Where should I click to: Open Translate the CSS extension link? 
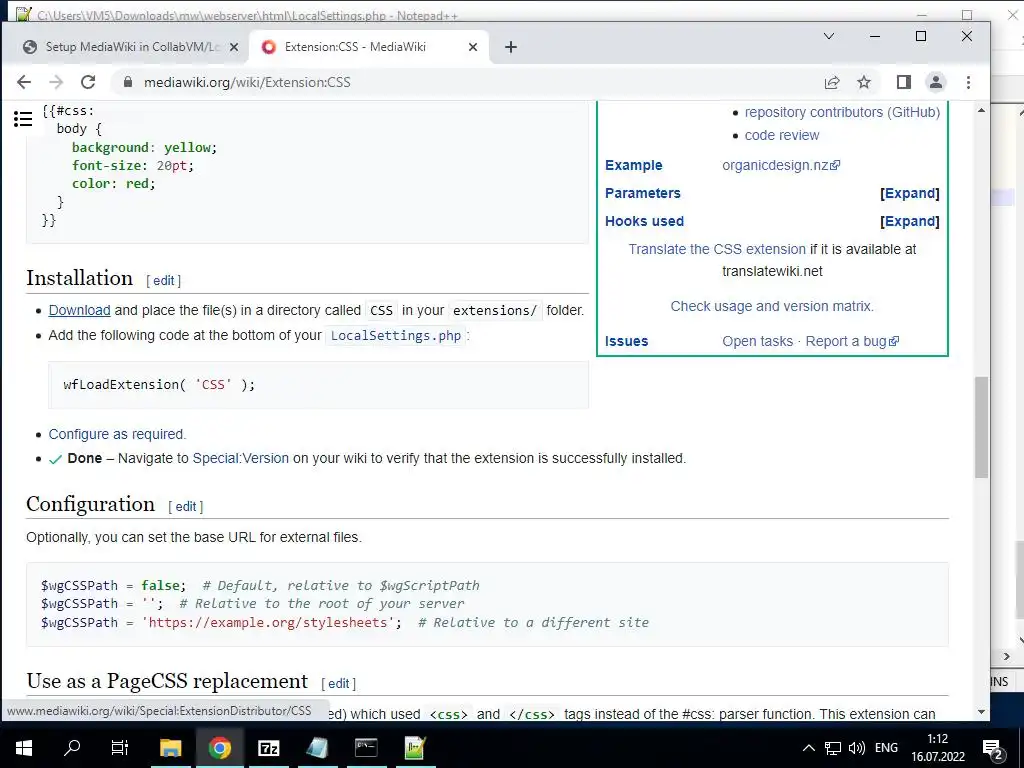[717, 249]
